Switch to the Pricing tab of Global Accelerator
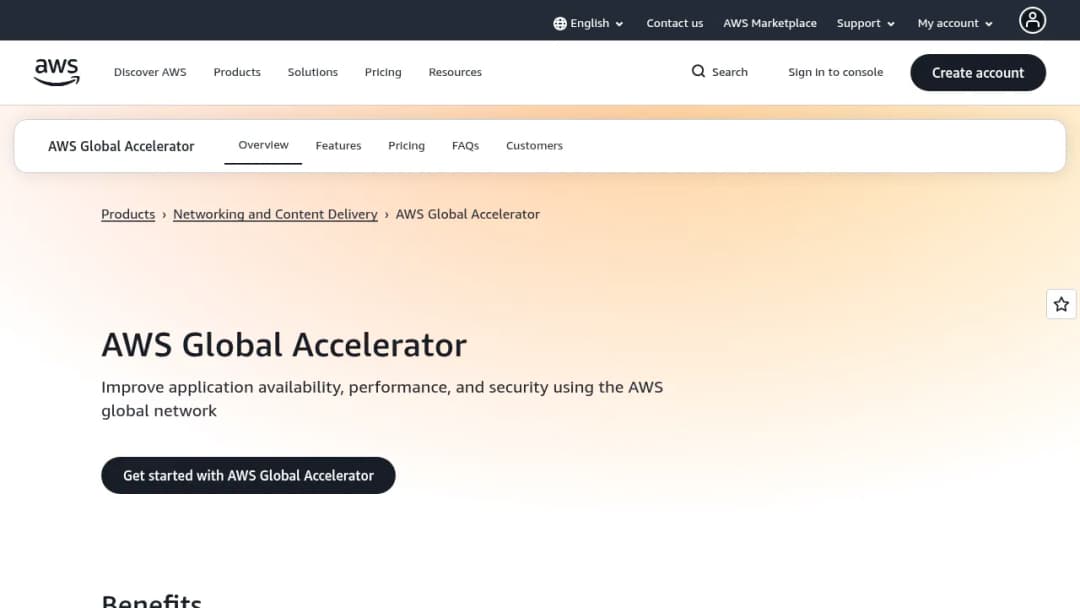Viewport: 1080px width, 608px height. pos(406,146)
